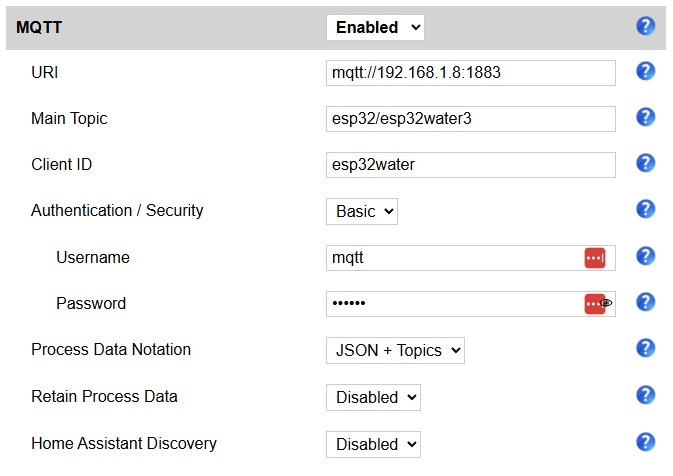This screenshot has width=673, height=476.
Task: Show the Username help tooltip icon
Action: pos(646,256)
